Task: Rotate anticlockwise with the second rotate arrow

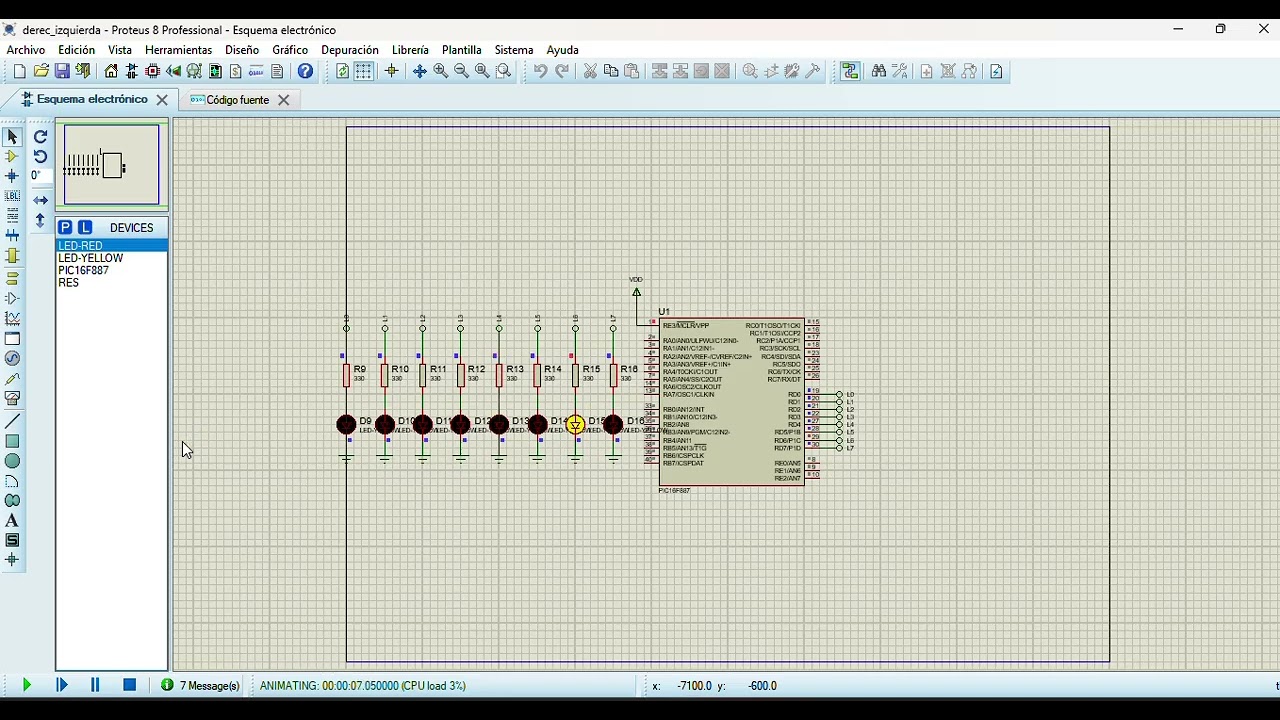Action: pos(40,156)
